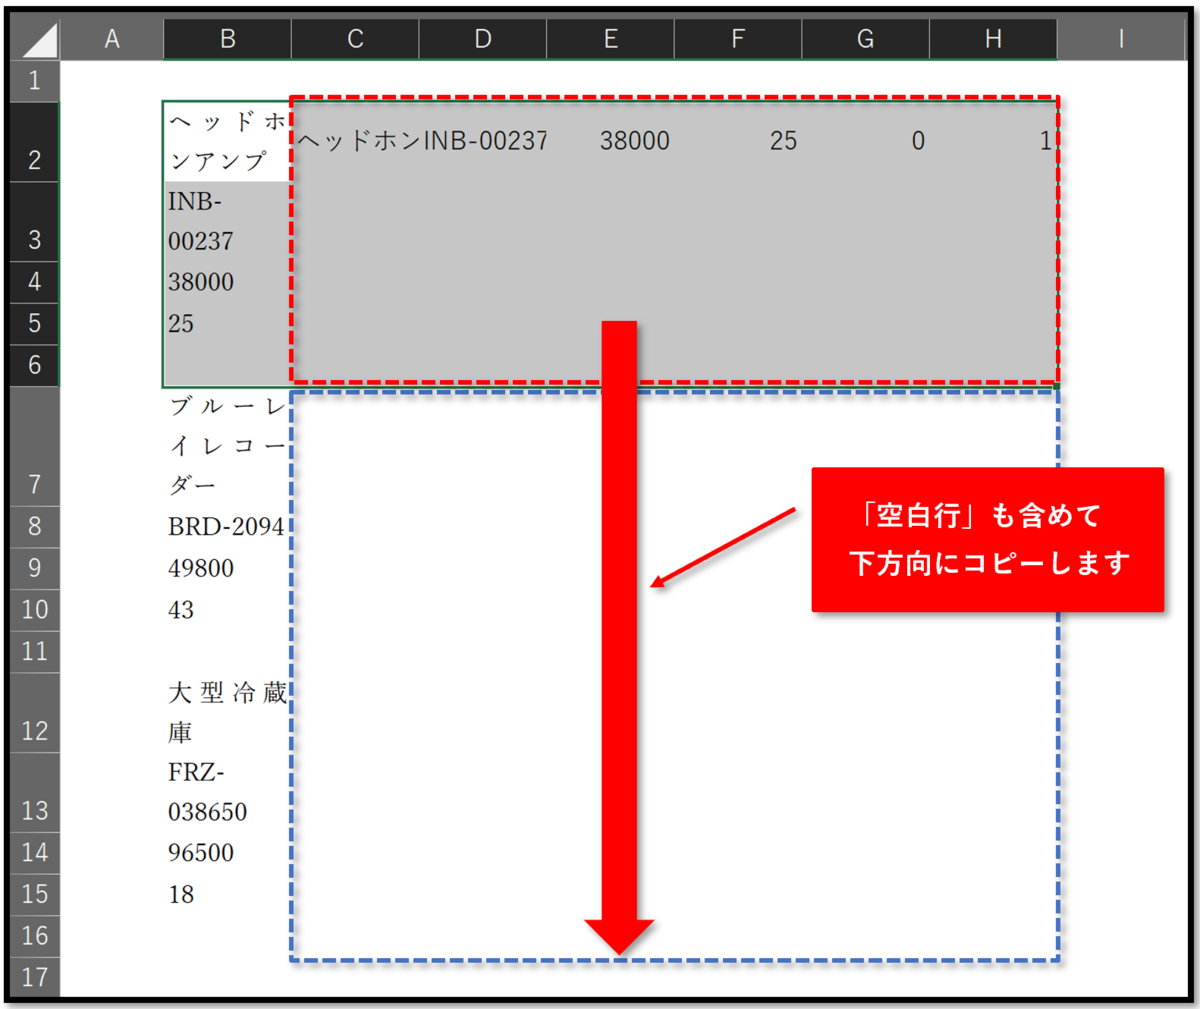This screenshot has width=1200, height=1009.
Task: Click cell B14 with value 96500
Action: (227, 852)
